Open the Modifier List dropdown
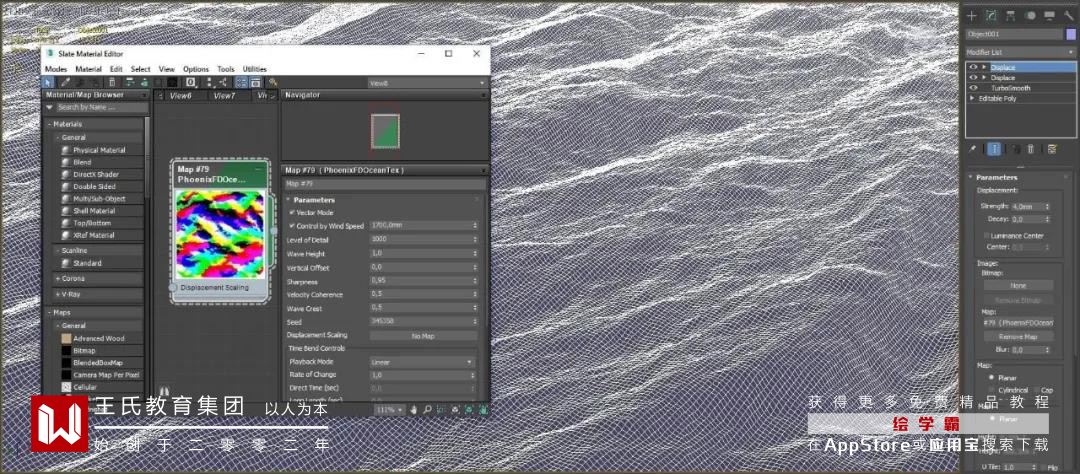 pos(1020,52)
